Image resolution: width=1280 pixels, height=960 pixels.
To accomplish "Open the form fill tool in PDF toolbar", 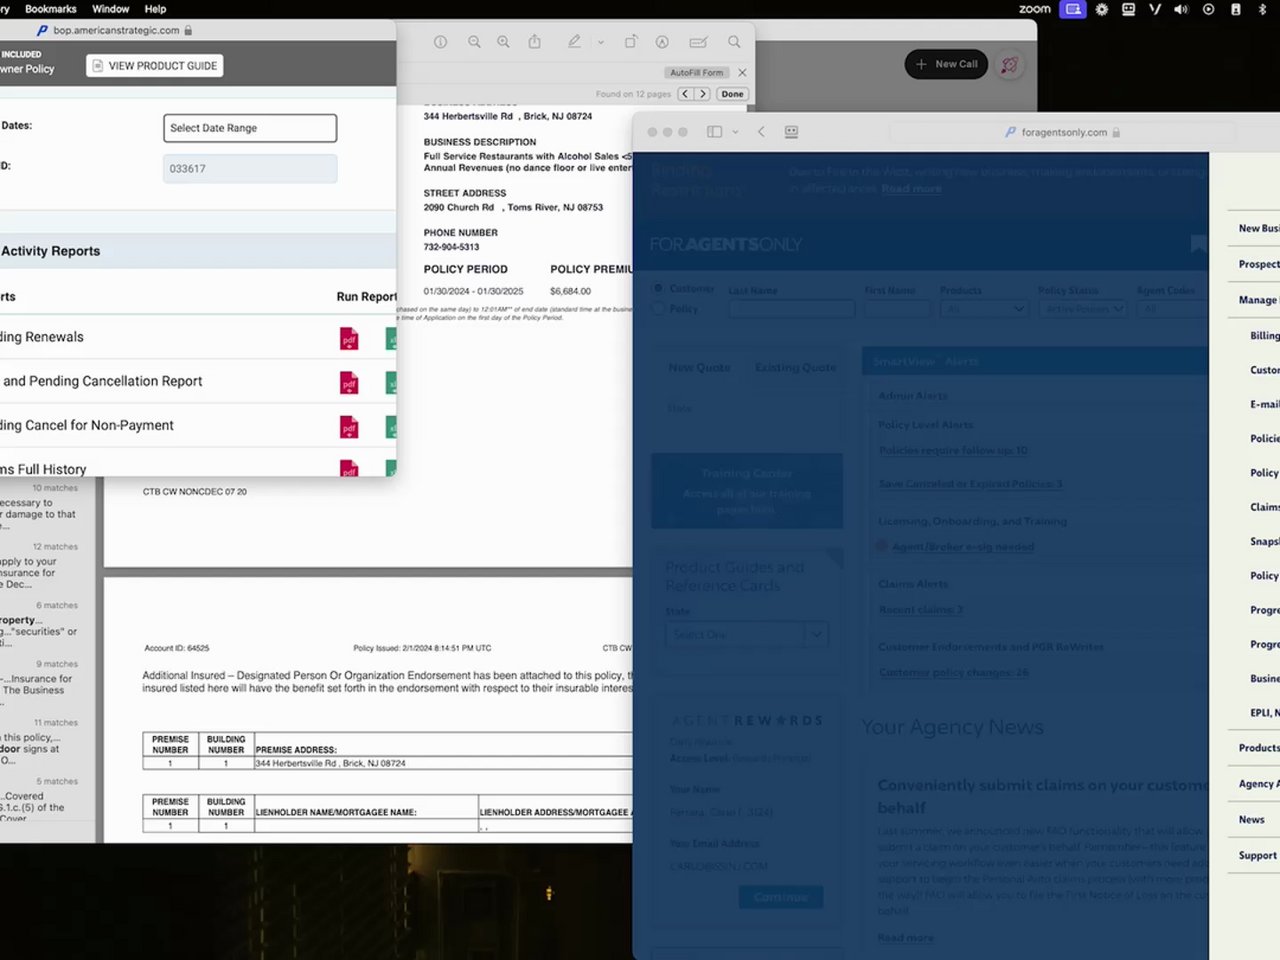I will [698, 42].
